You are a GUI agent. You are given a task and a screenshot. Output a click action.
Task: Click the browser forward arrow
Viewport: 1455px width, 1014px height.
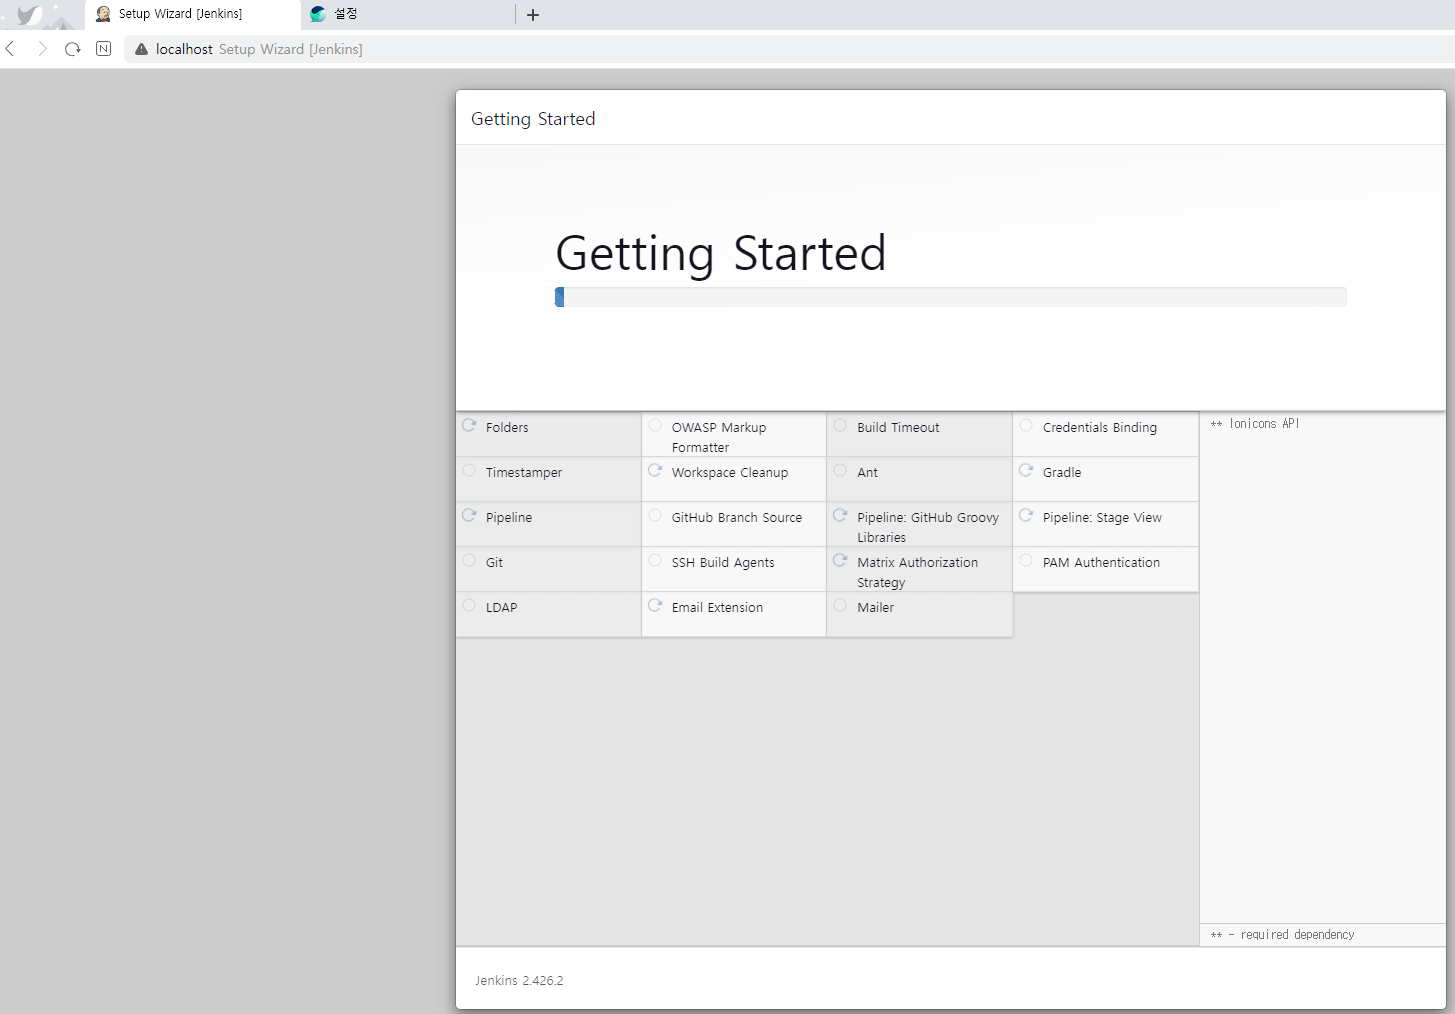[42, 48]
